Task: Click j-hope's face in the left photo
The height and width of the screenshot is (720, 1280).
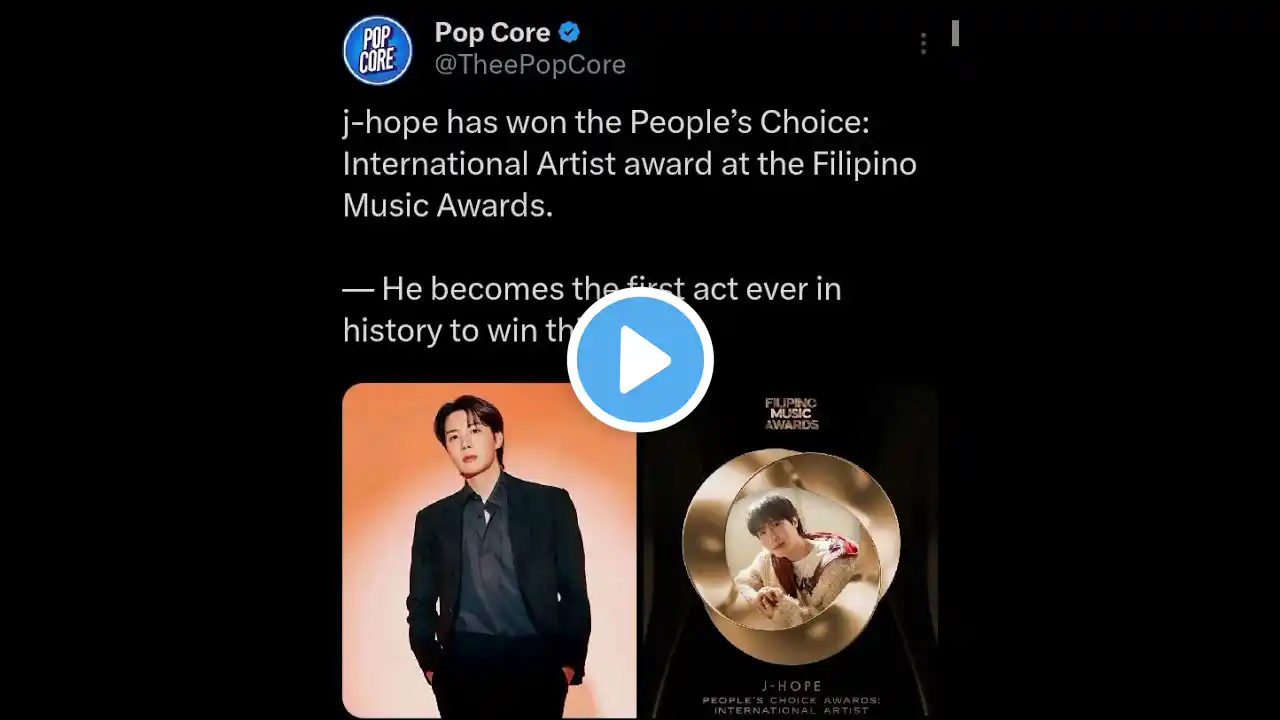Action: coord(468,438)
